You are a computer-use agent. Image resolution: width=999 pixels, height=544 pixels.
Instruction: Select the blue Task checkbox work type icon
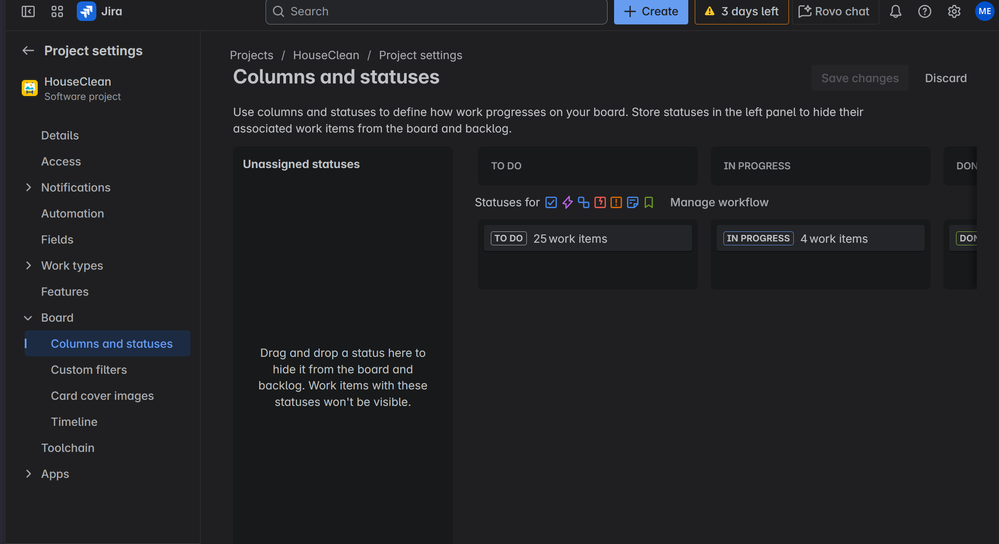pyautogui.click(x=551, y=203)
